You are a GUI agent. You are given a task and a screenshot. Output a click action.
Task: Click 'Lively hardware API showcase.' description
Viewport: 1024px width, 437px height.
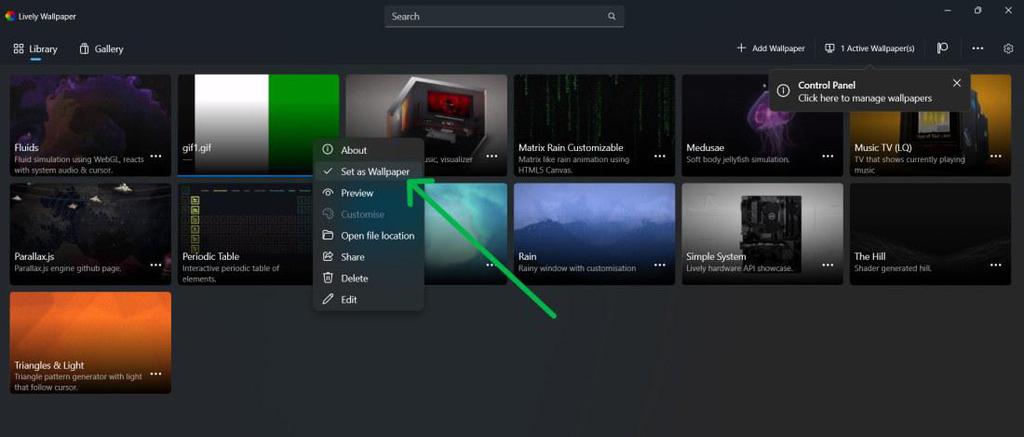point(739,268)
